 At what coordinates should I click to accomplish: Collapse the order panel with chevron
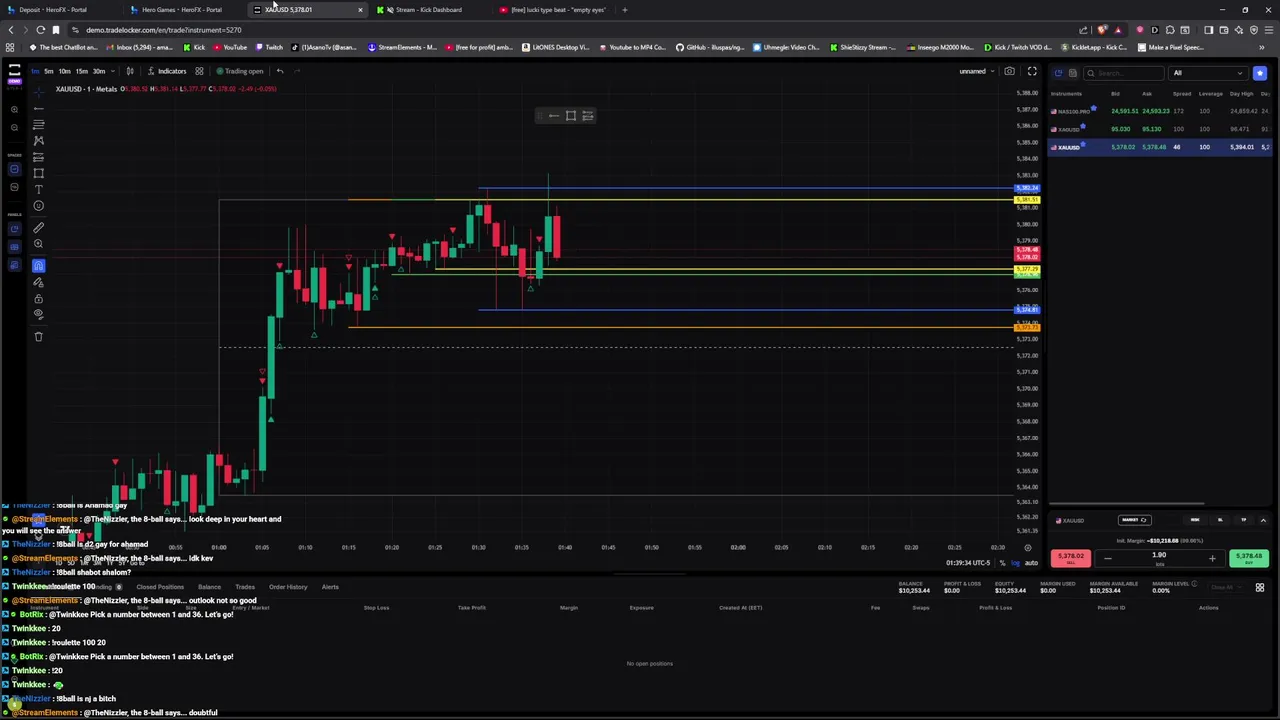(x=1263, y=520)
